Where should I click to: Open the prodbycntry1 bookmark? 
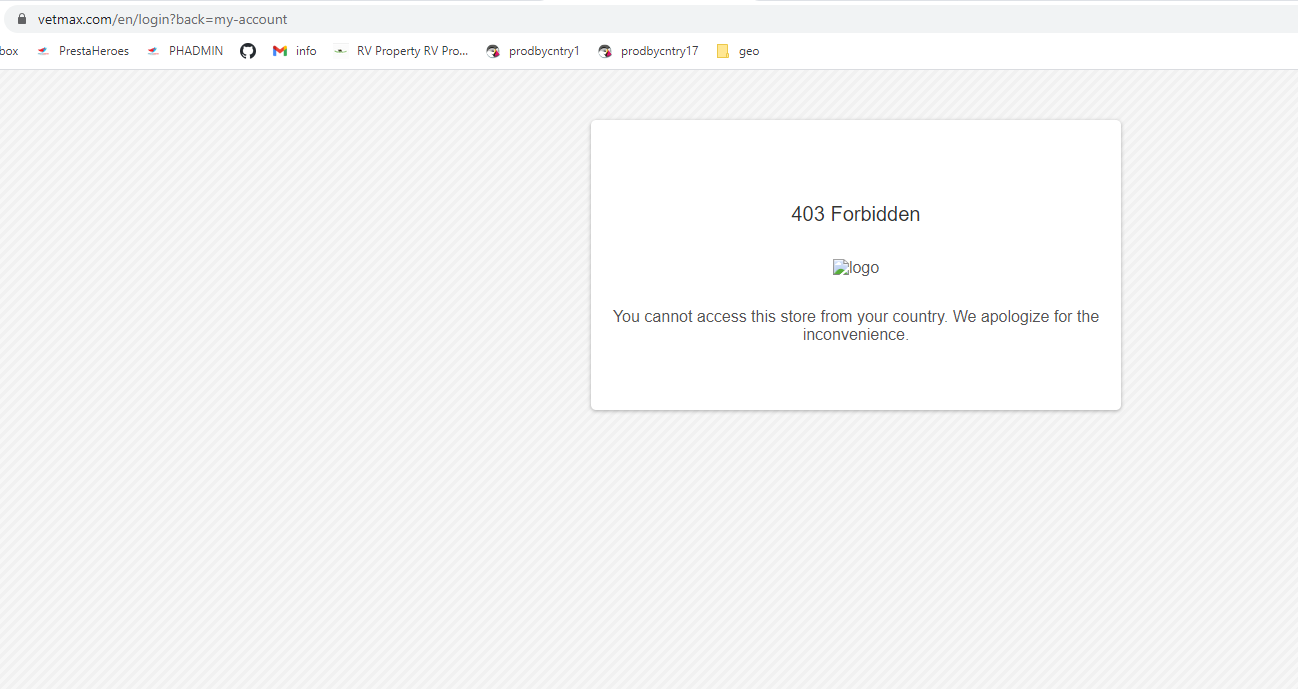point(533,51)
